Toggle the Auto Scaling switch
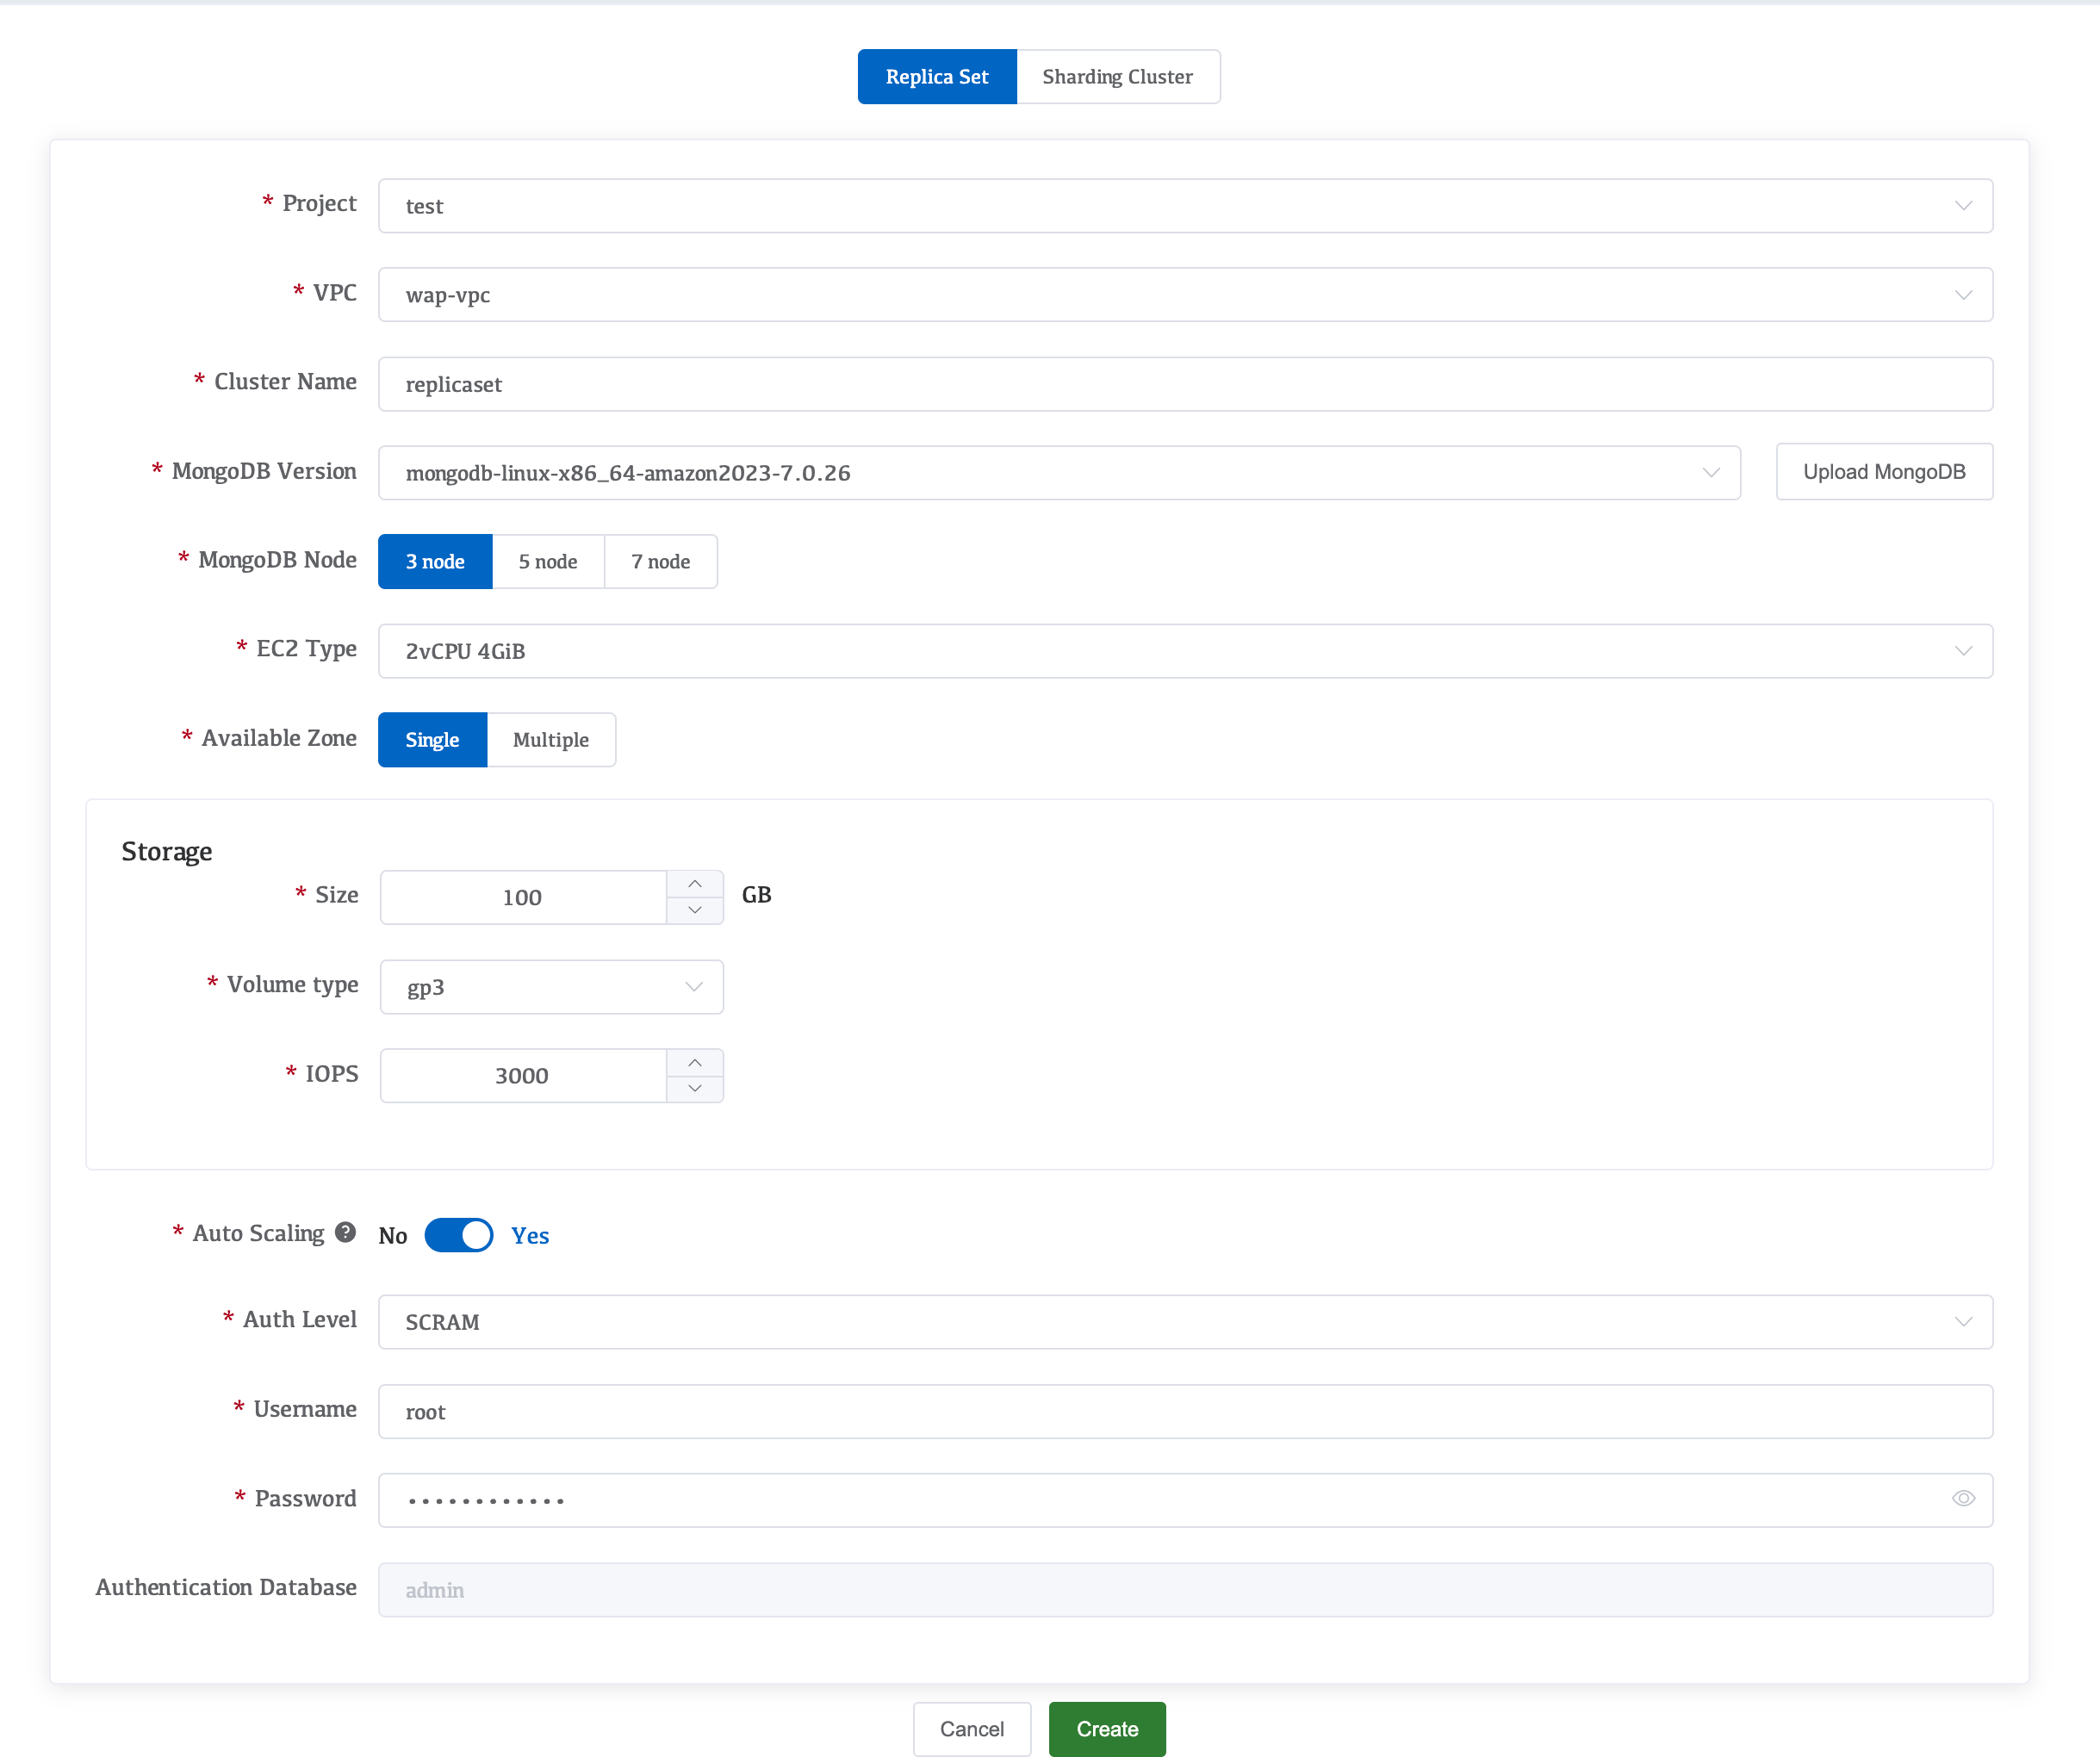 pos(459,1235)
